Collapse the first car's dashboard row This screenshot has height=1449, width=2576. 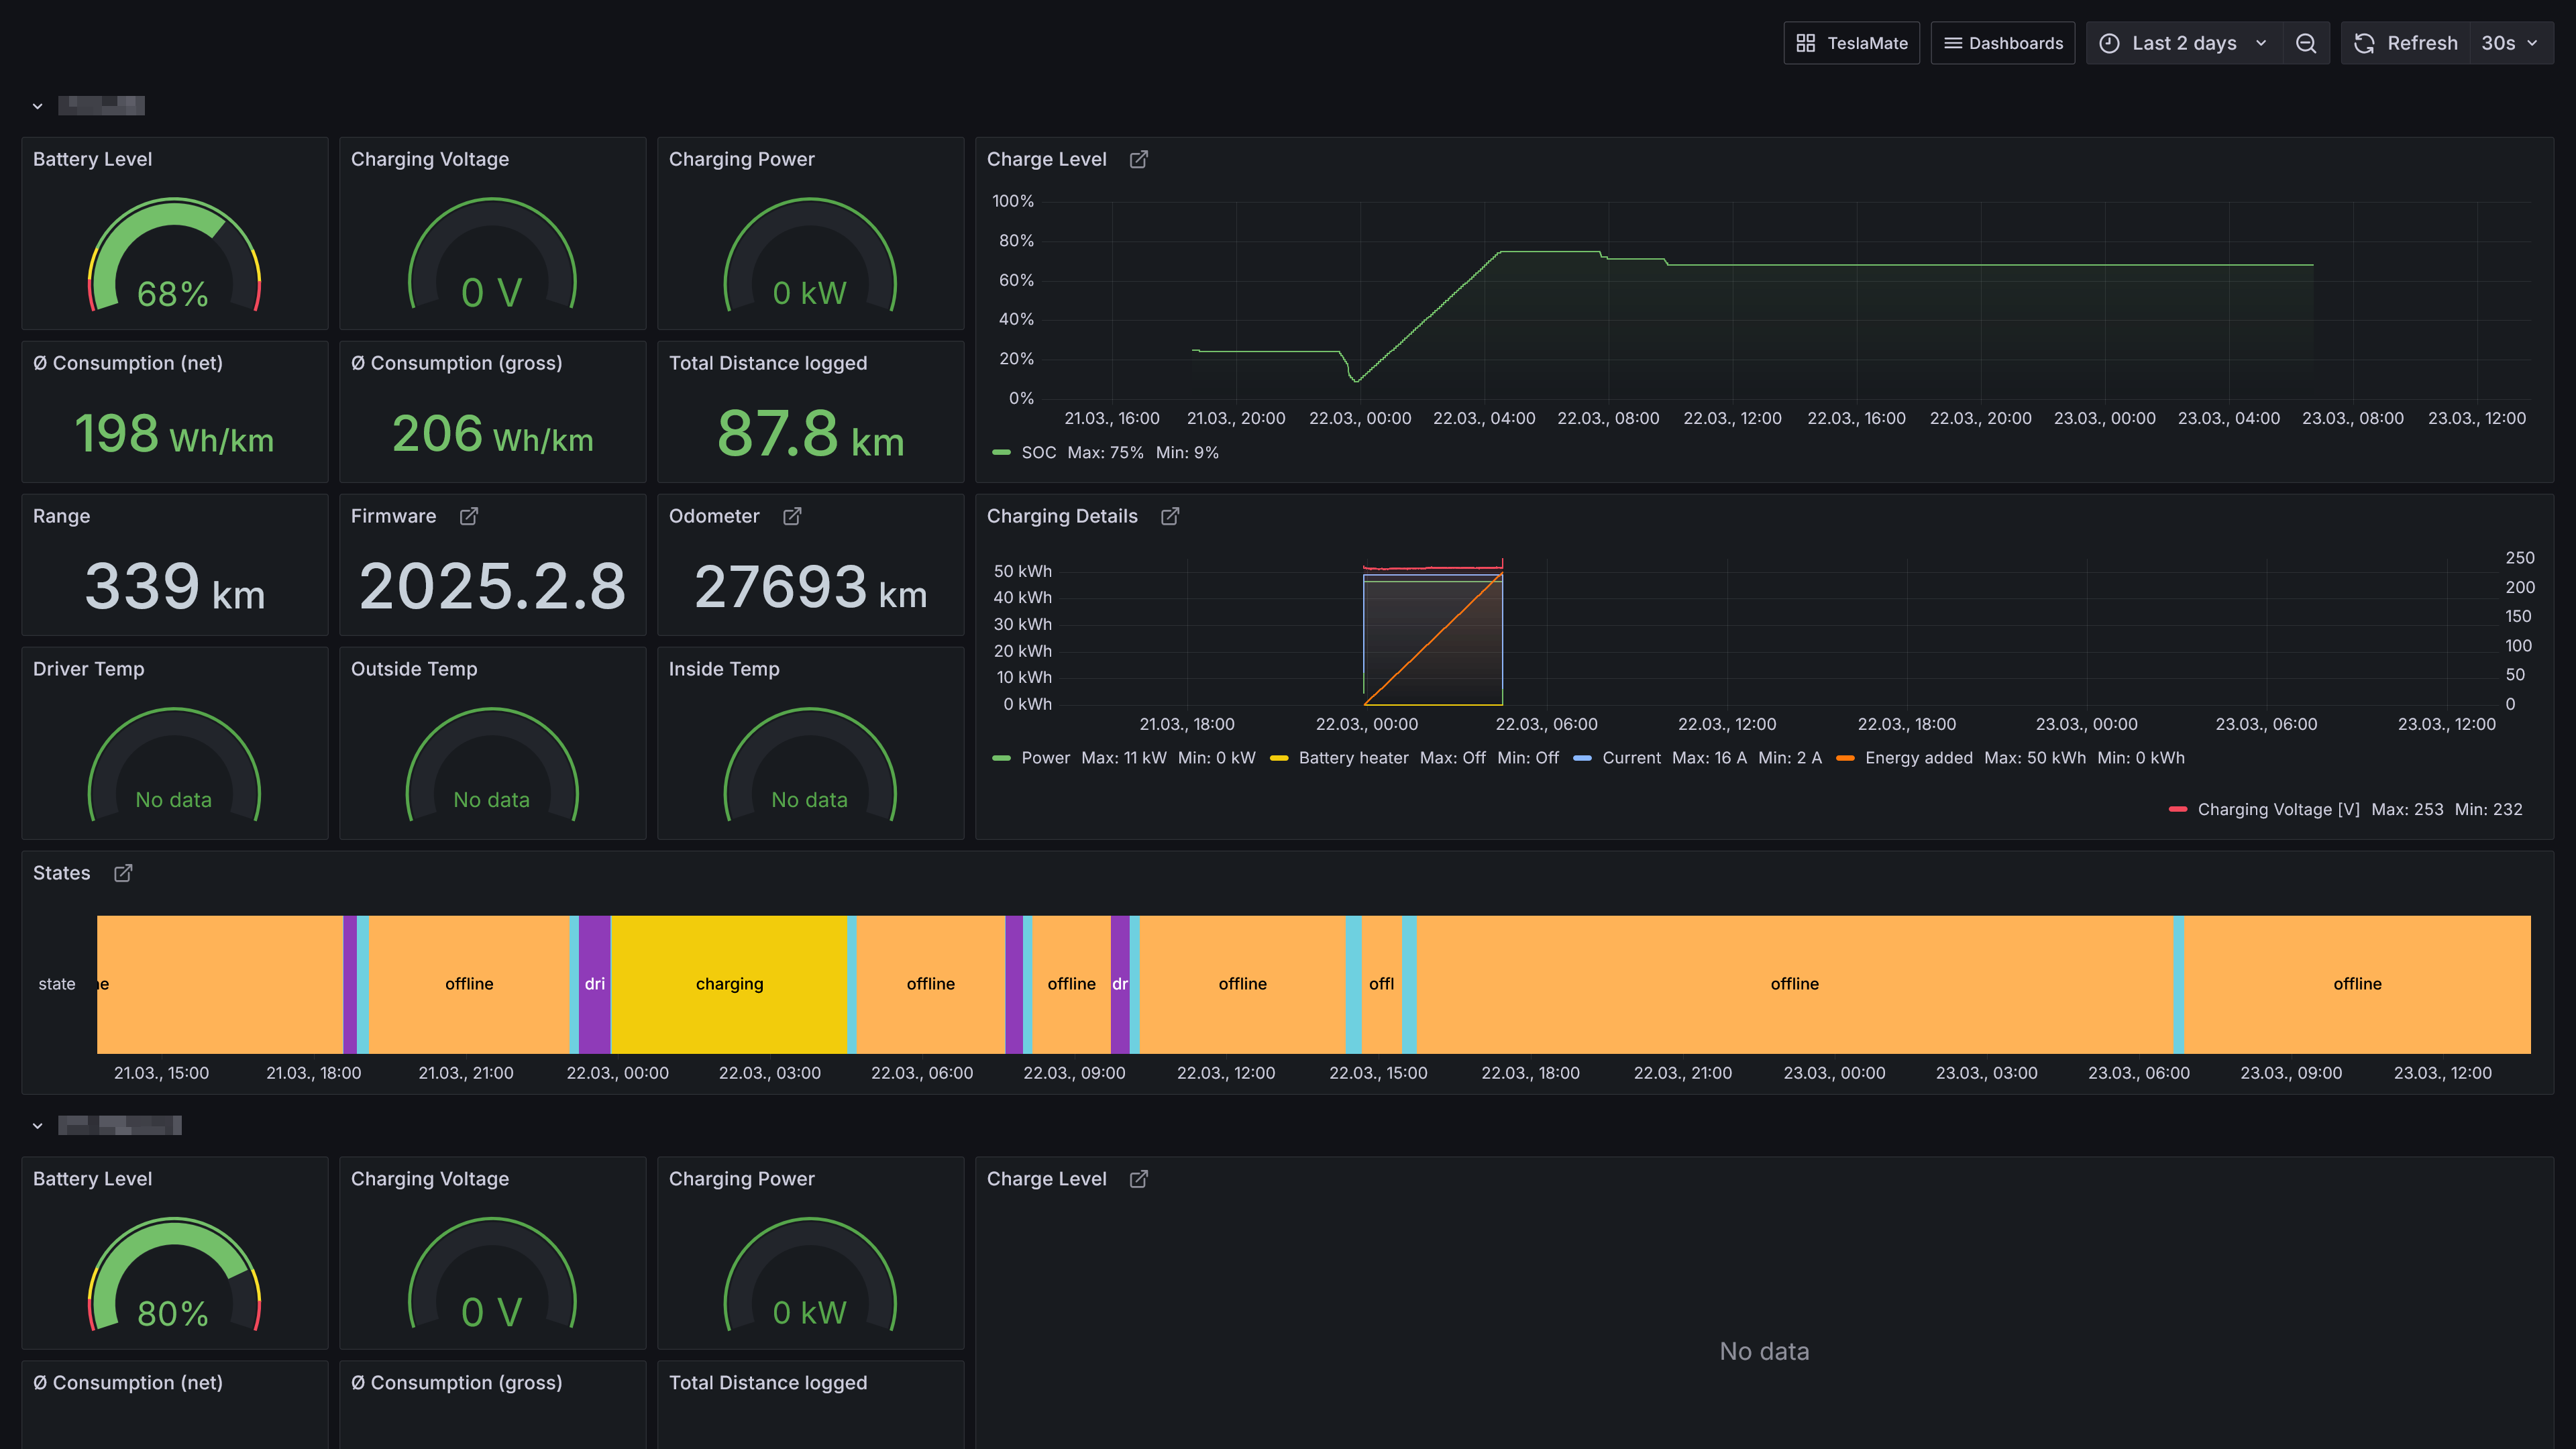(37, 106)
